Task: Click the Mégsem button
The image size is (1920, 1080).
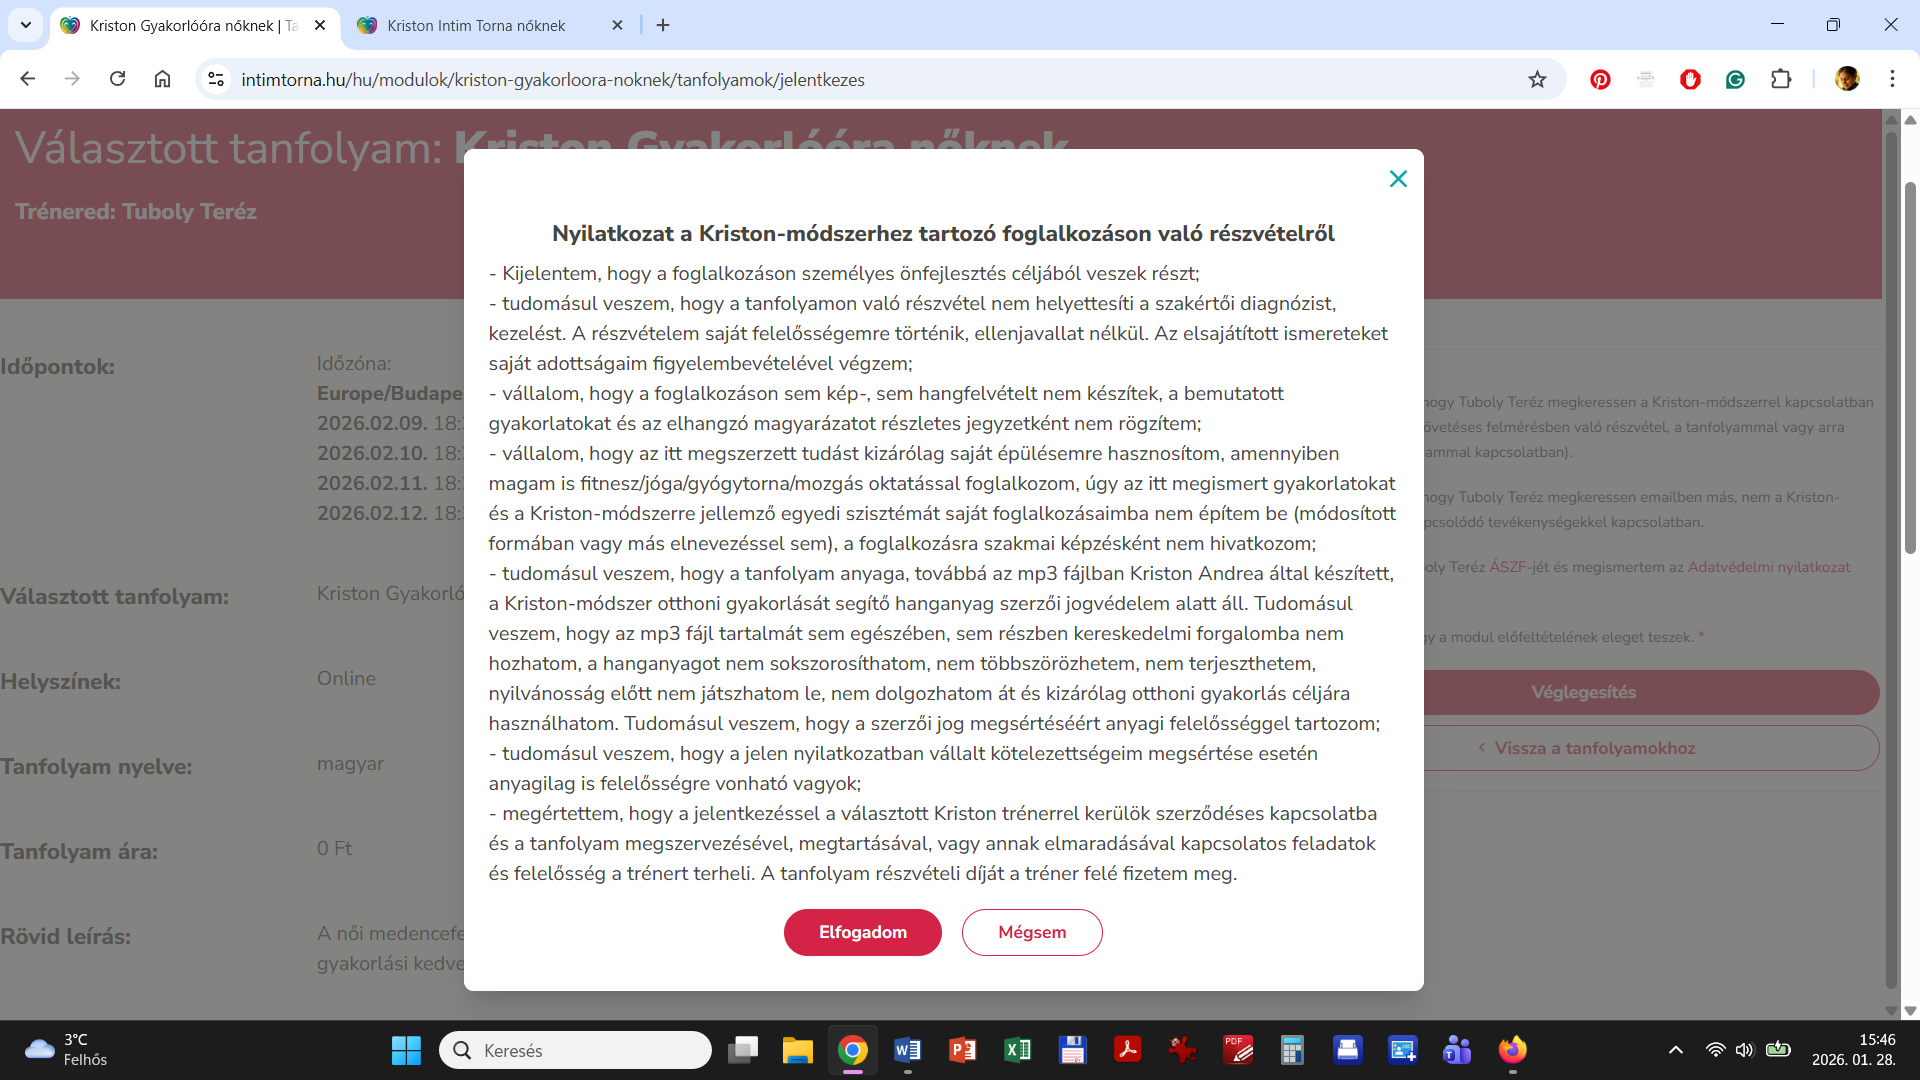Action: (1031, 932)
